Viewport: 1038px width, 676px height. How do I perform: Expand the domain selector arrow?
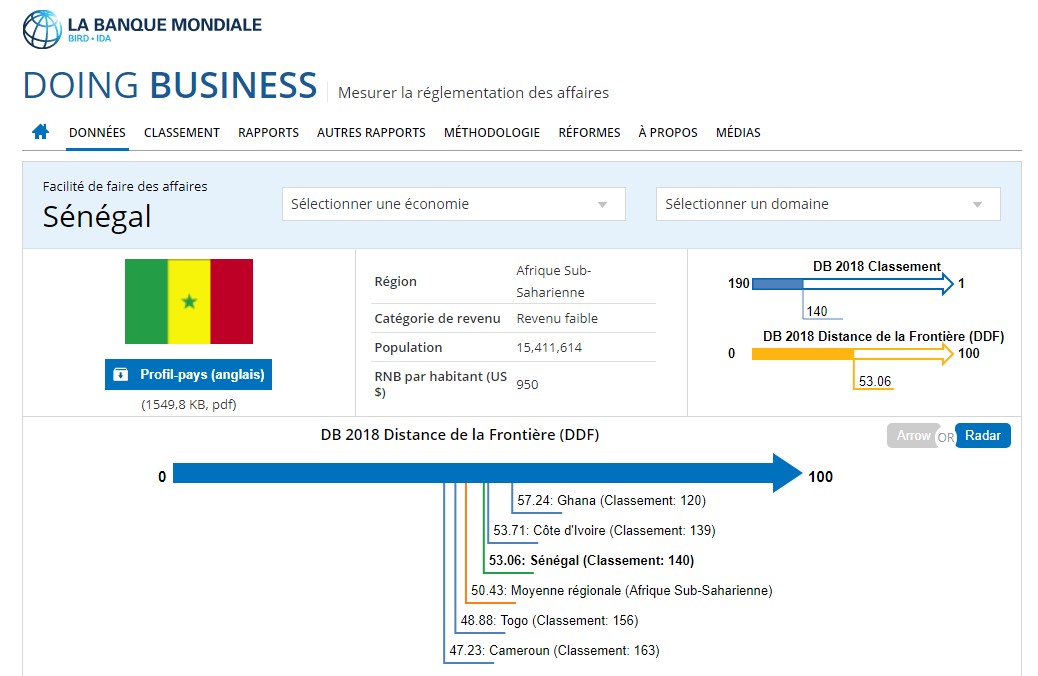click(978, 203)
